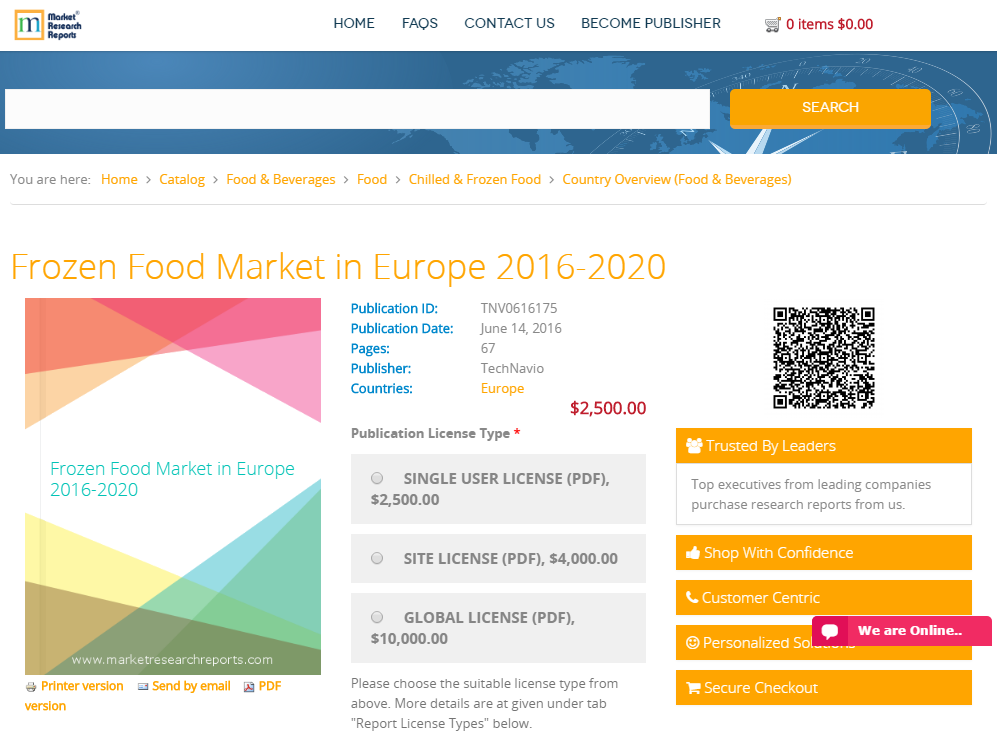
Task: Click the Market Research Reports logo
Action: tap(48, 25)
